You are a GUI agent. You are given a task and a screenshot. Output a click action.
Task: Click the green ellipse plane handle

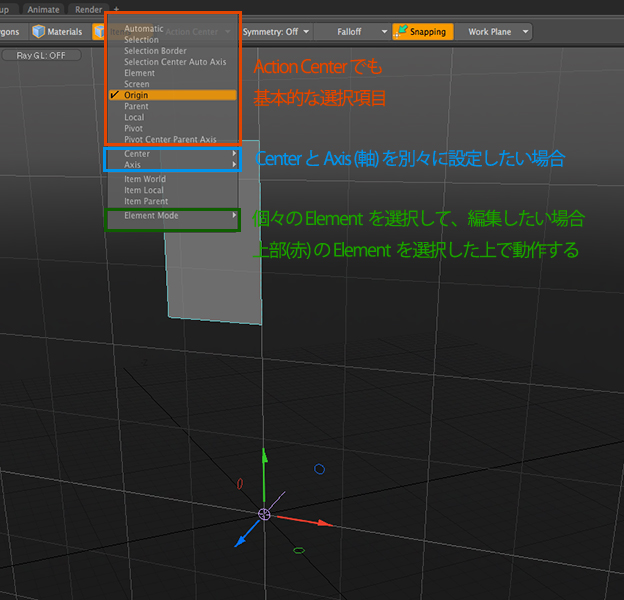[299, 550]
